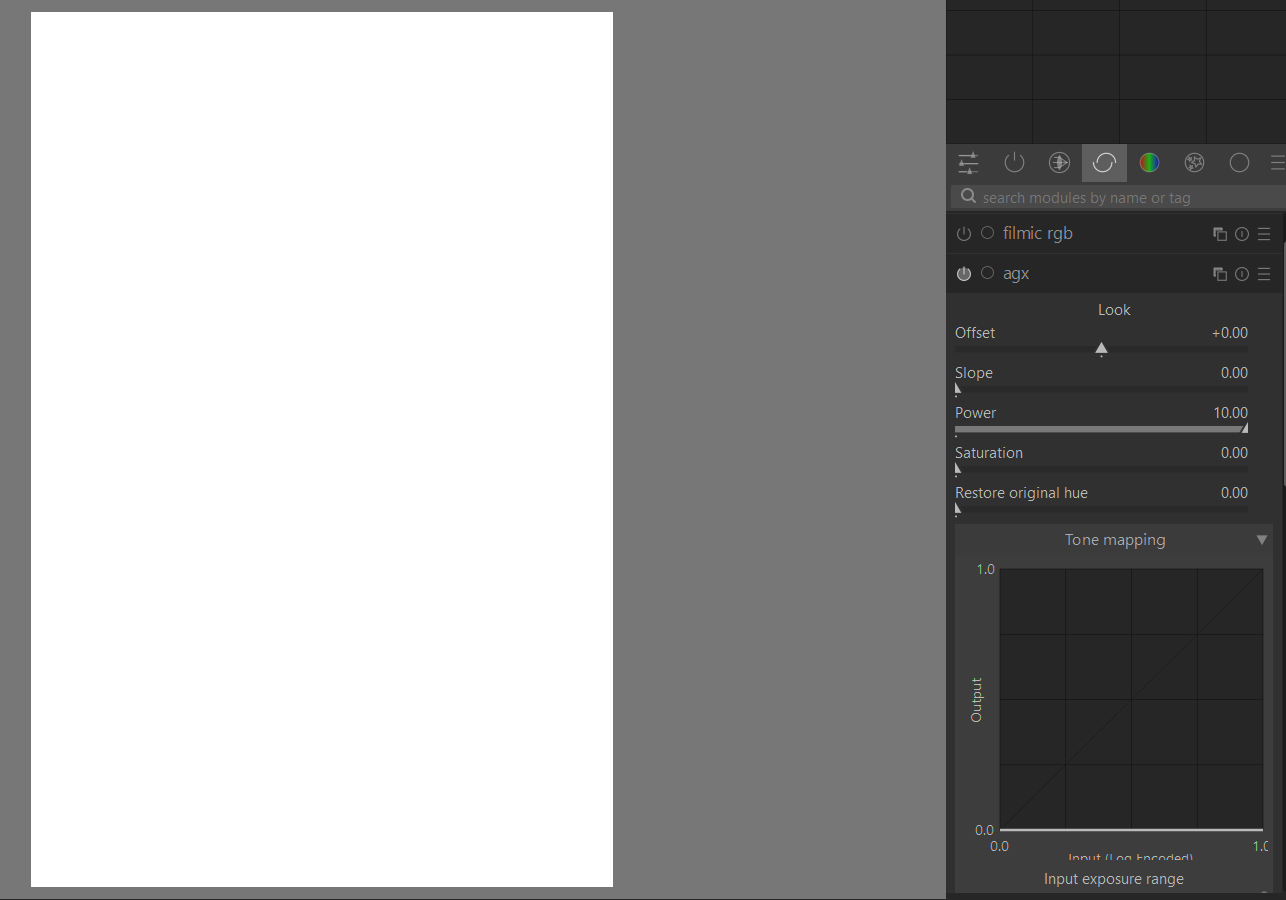Click the white image preview canvas
1286x900 pixels.
coord(322,449)
